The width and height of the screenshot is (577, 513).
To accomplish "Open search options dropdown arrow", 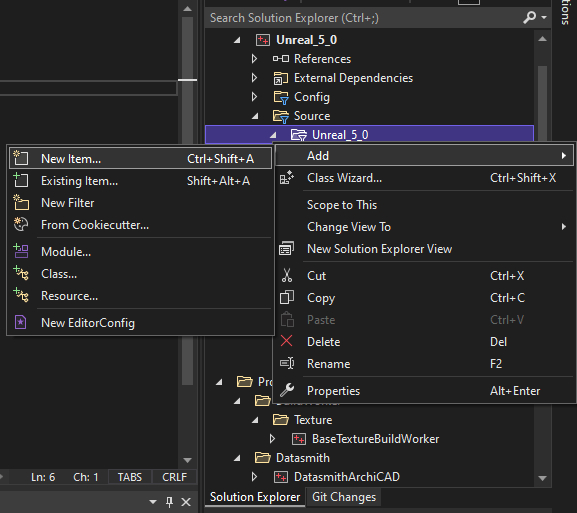I will tap(544, 17).
